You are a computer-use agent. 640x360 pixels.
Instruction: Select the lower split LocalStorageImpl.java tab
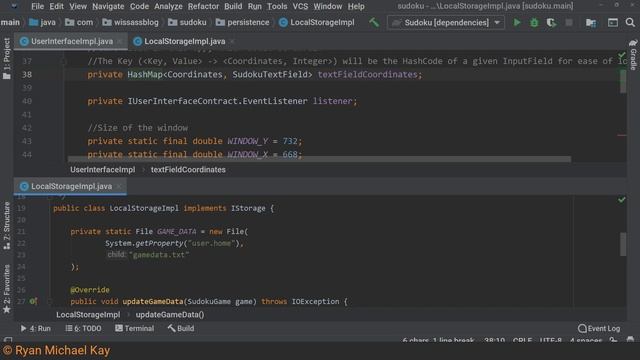pyautogui.click(x=70, y=186)
